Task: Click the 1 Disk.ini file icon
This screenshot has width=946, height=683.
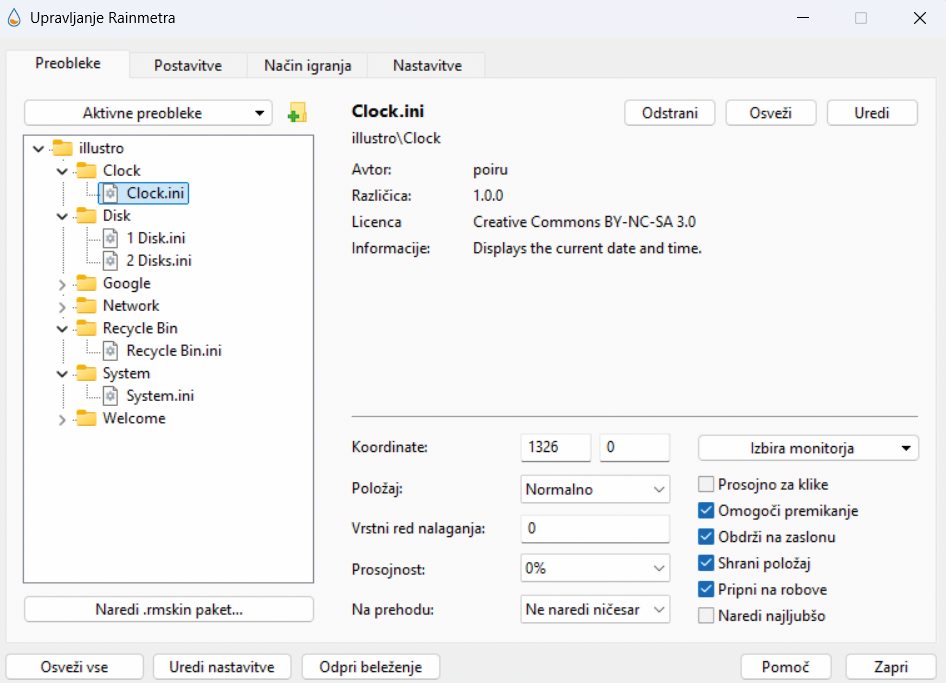Action: [x=110, y=238]
